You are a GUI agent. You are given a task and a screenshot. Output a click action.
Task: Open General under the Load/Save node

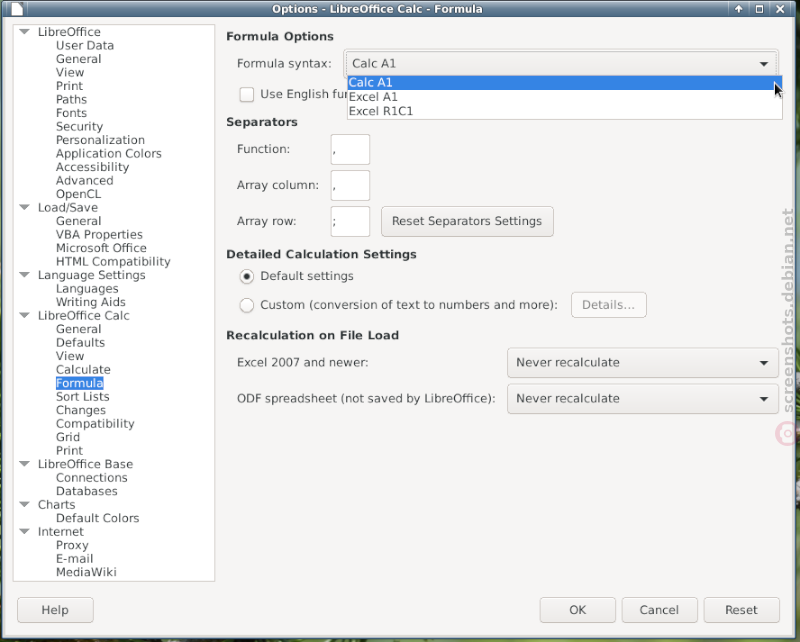[x=79, y=221]
